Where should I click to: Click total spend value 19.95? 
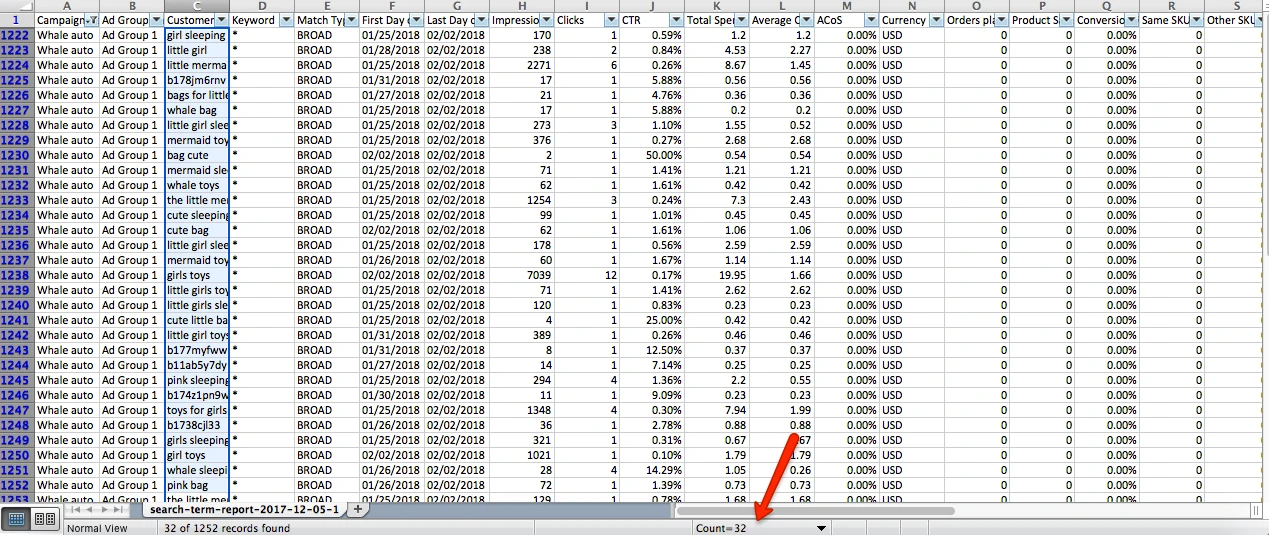click(x=717, y=275)
